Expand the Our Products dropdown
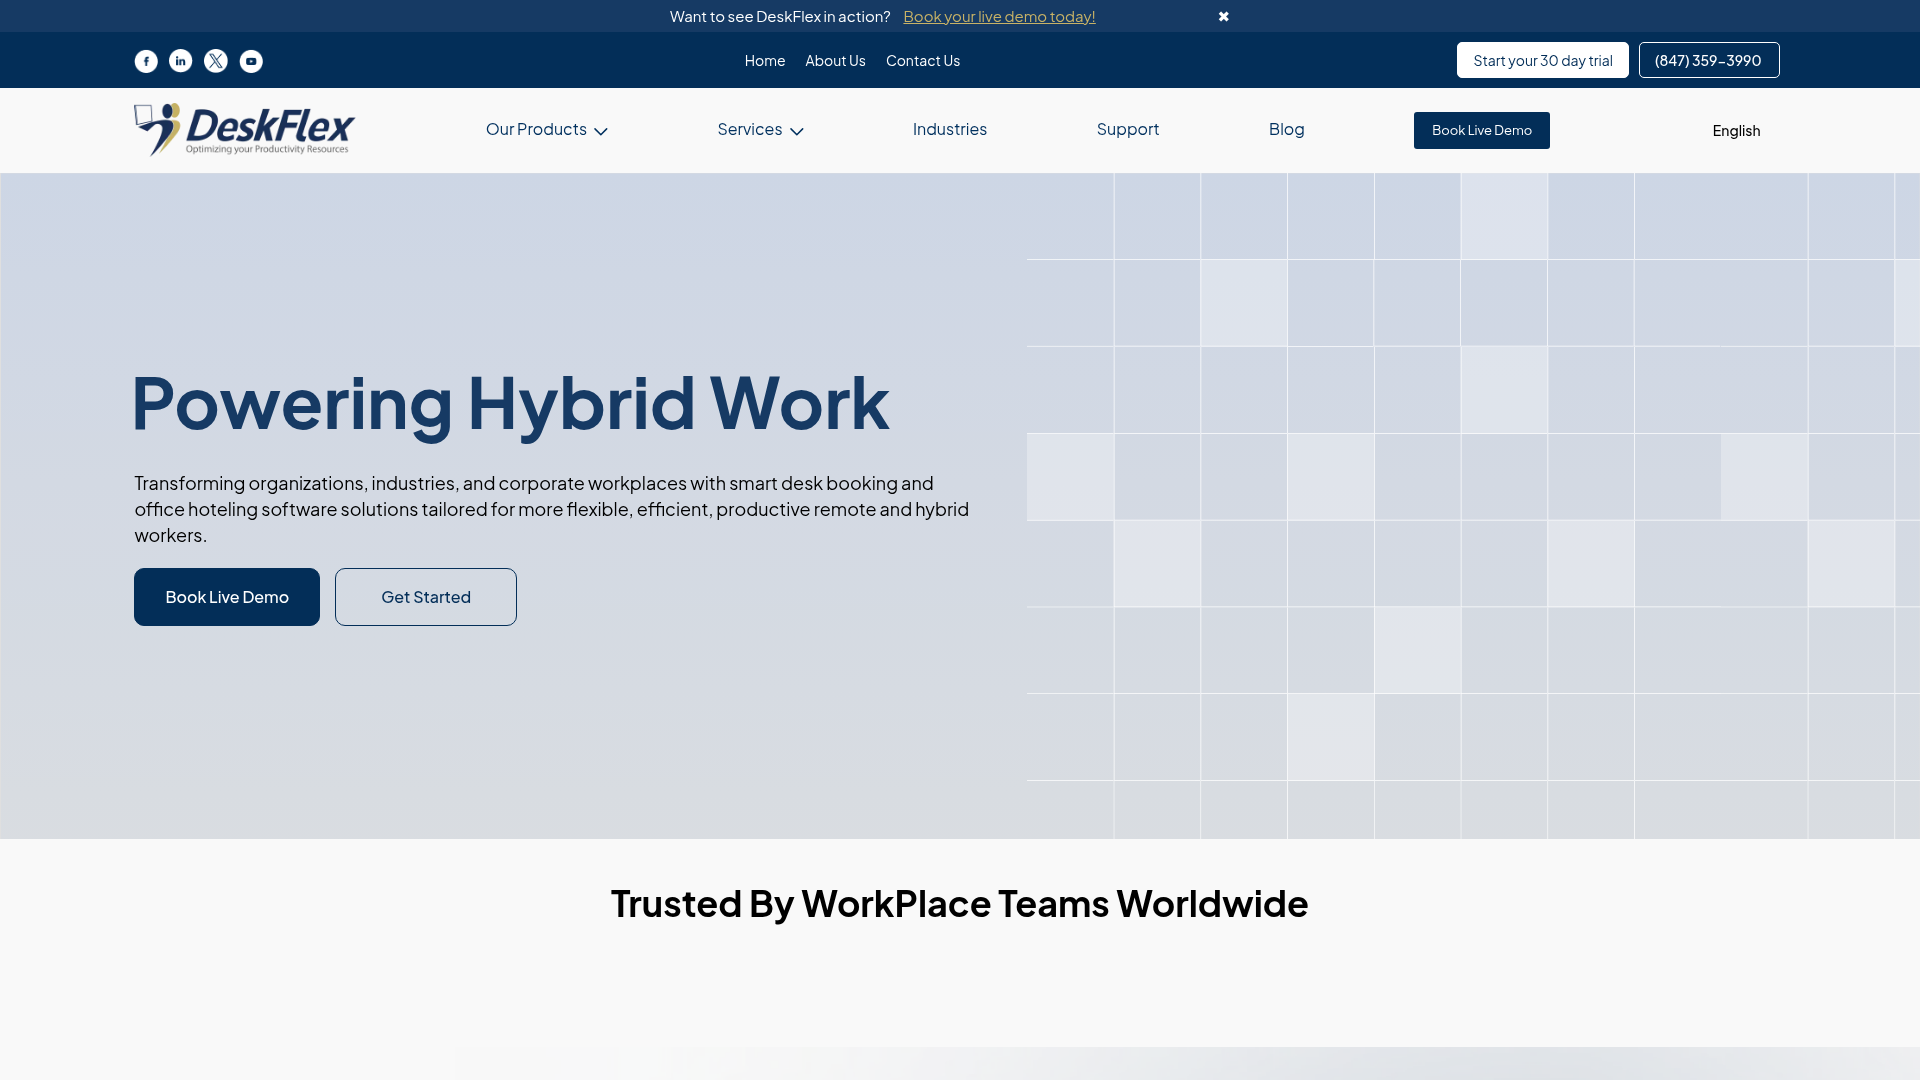1920x1080 pixels. 546,130
